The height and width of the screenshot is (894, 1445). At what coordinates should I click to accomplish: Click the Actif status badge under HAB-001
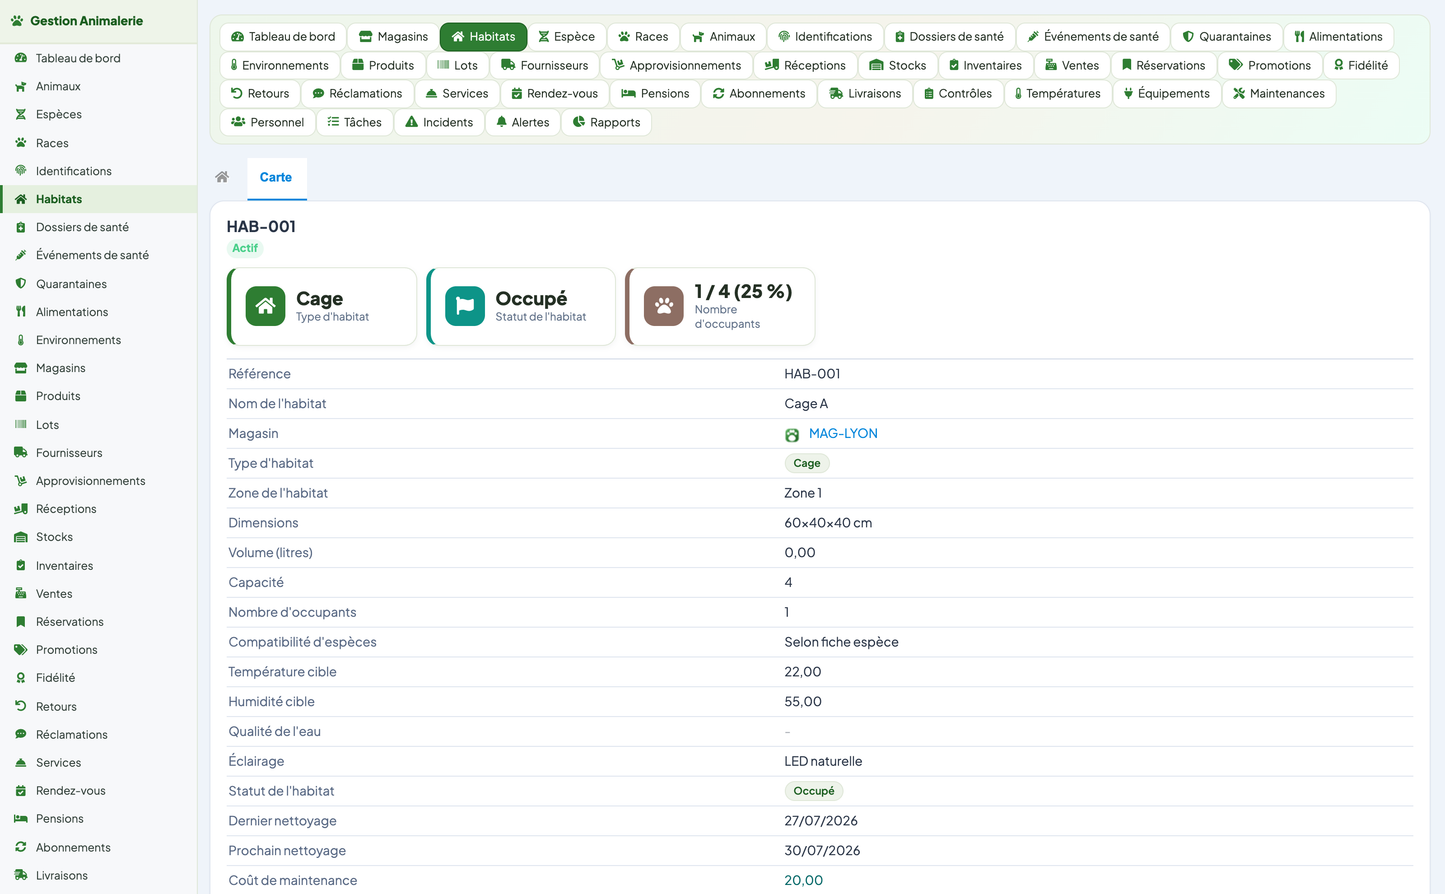245,248
